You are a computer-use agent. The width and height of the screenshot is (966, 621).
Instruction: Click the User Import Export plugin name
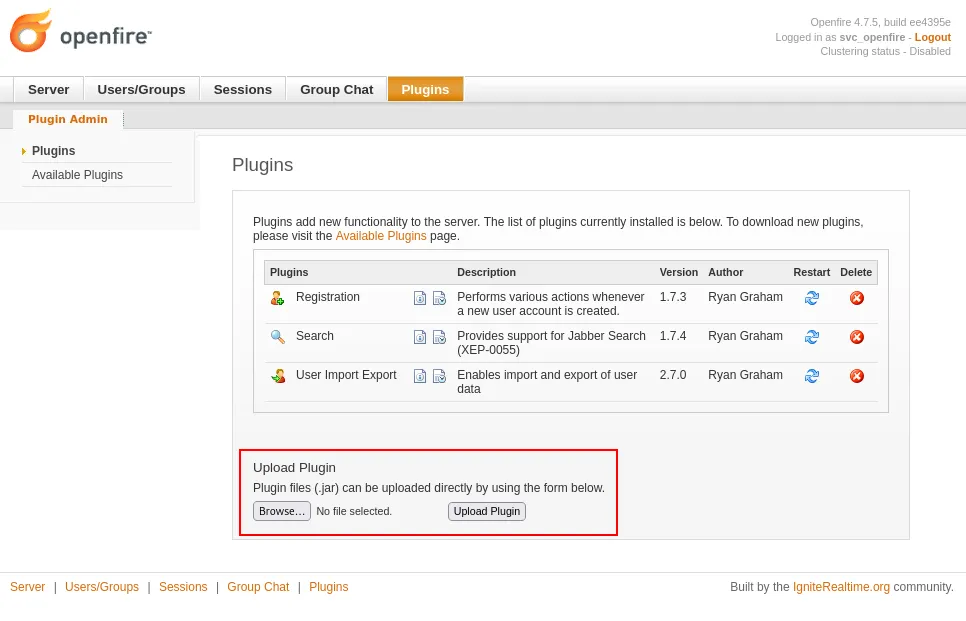(x=346, y=375)
